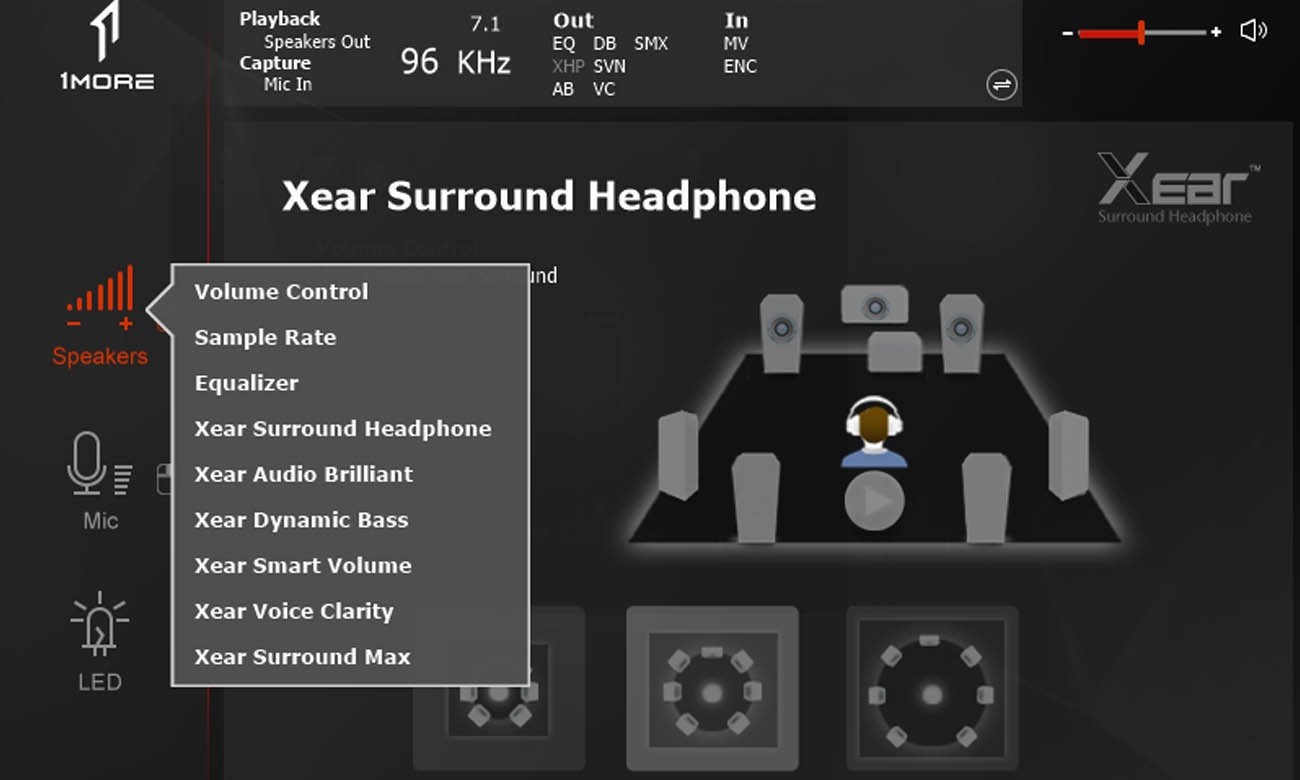Select Xear Audio Brilliant menu entry
Screen dimensions: 1300x780
coord(303,475)
